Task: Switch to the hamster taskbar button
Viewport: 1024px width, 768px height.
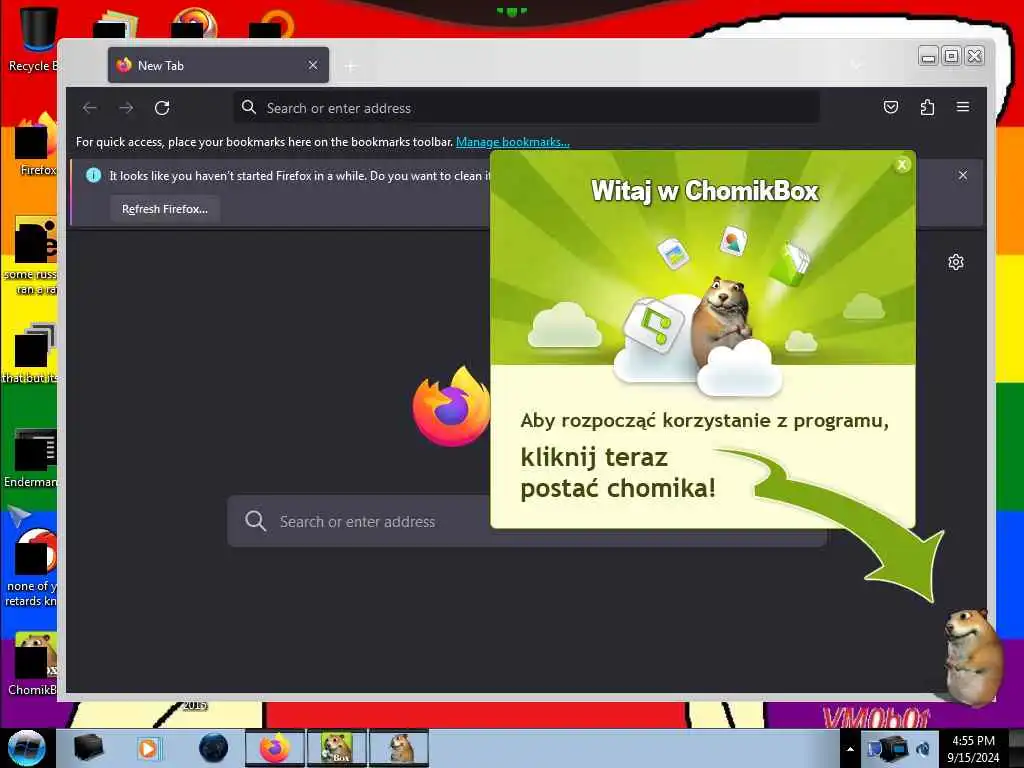Action: [399, 748]
